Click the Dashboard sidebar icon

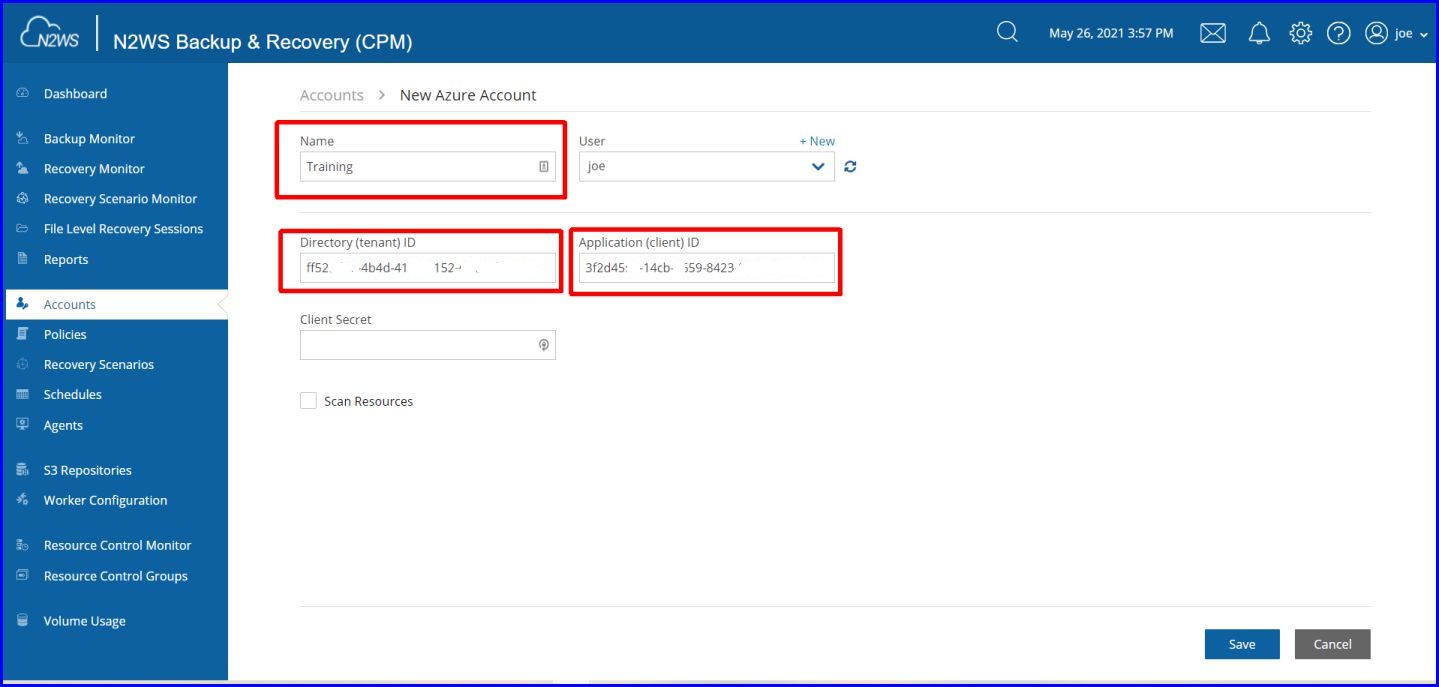click(x=22, y=94)
